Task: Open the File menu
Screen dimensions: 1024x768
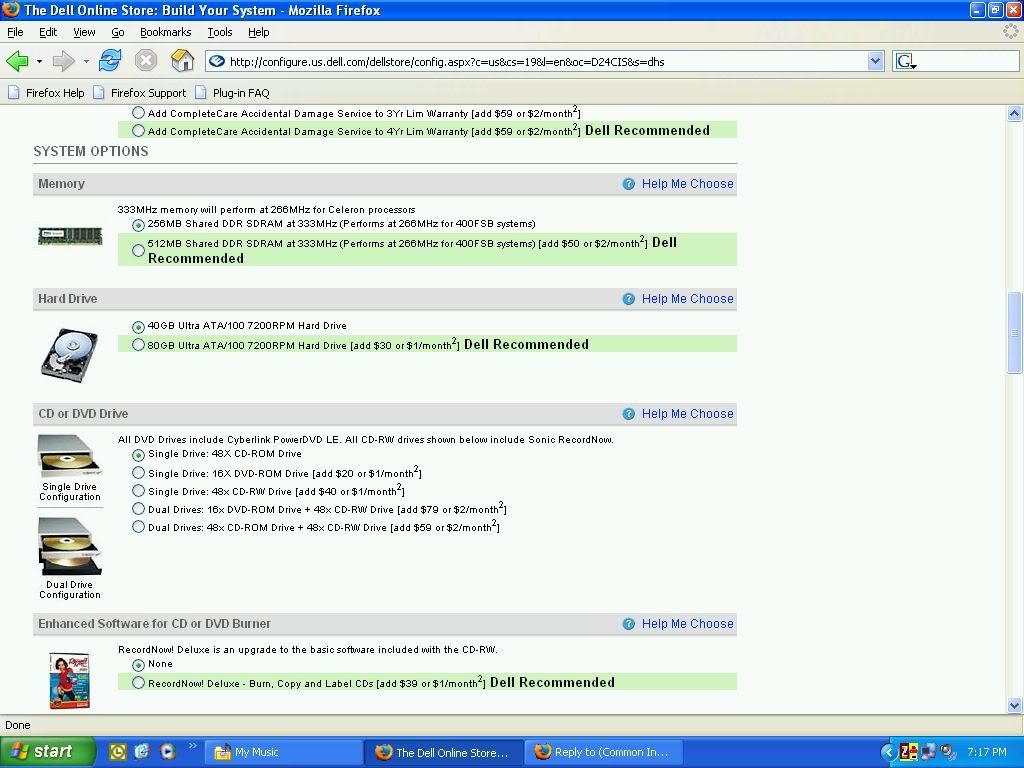Action: [15, 32]
